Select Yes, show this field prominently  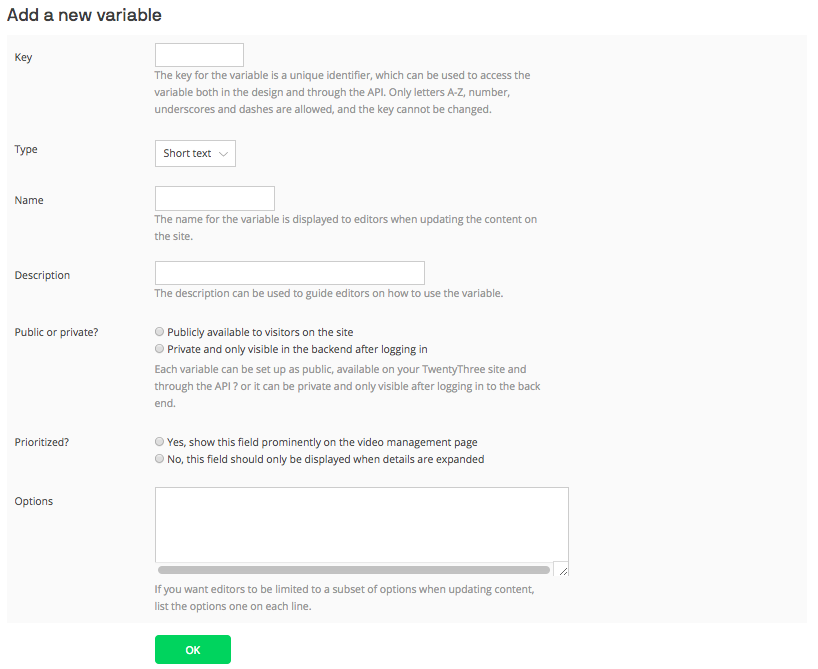160,441
